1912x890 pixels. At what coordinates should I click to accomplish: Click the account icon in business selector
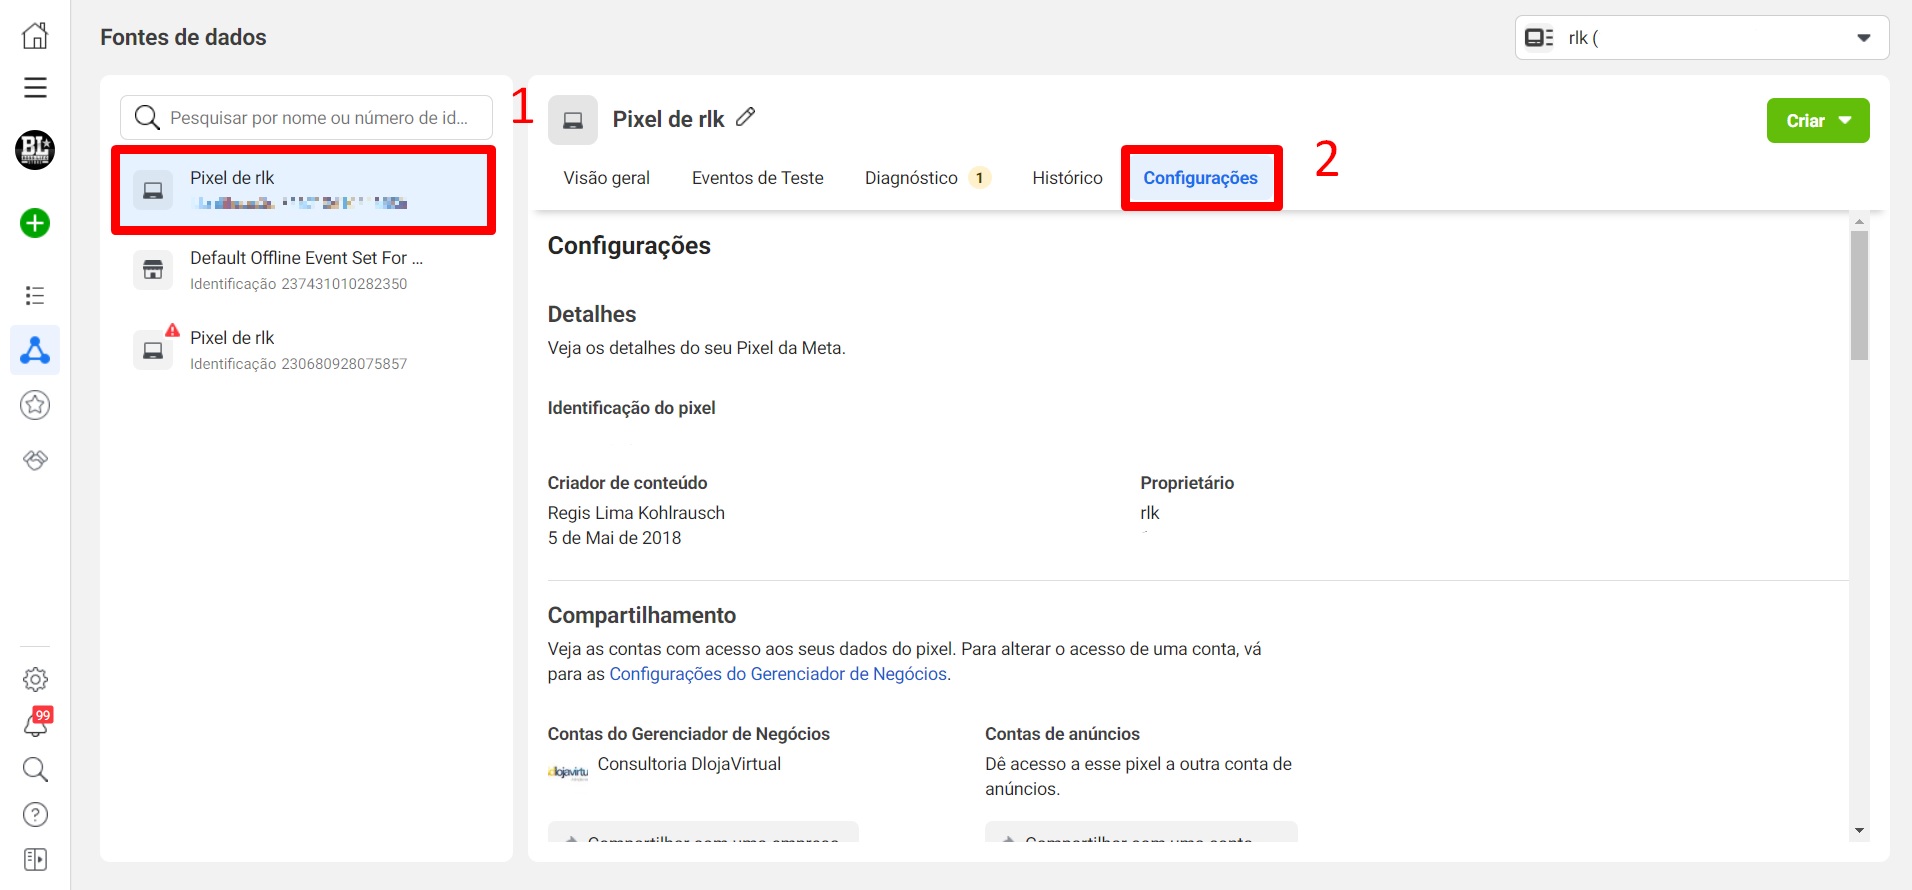point(1539,38)
